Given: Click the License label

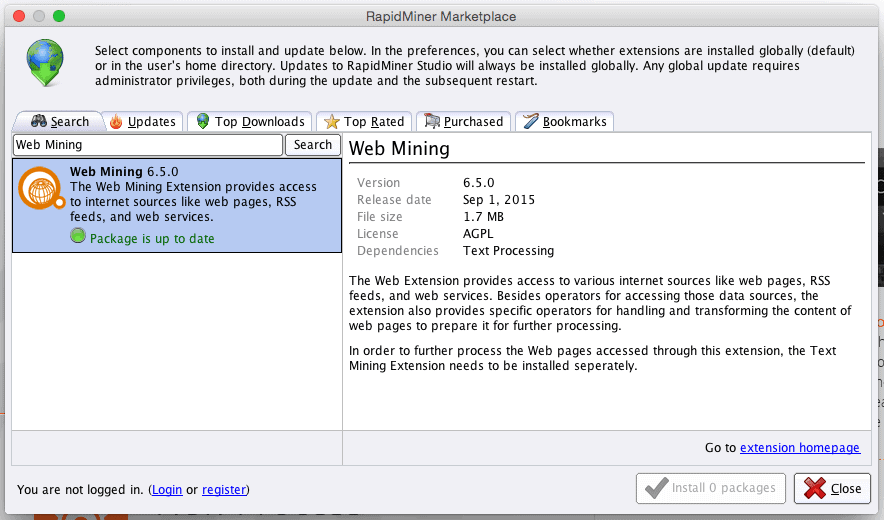Looking at the screenshot, I should 377,233.
